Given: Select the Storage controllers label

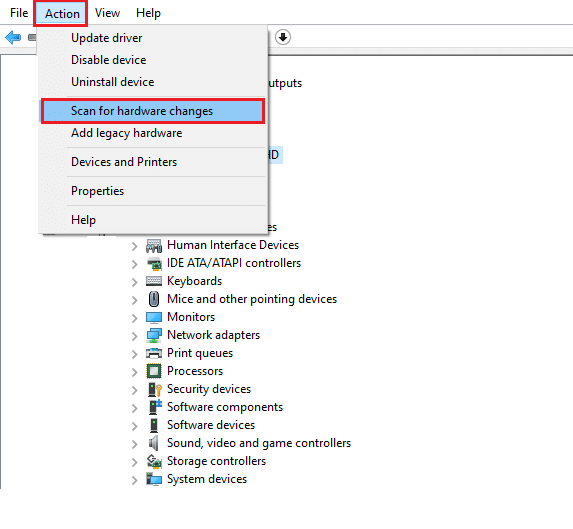Looking at the screenshot, I should click(x=216, y=461).
